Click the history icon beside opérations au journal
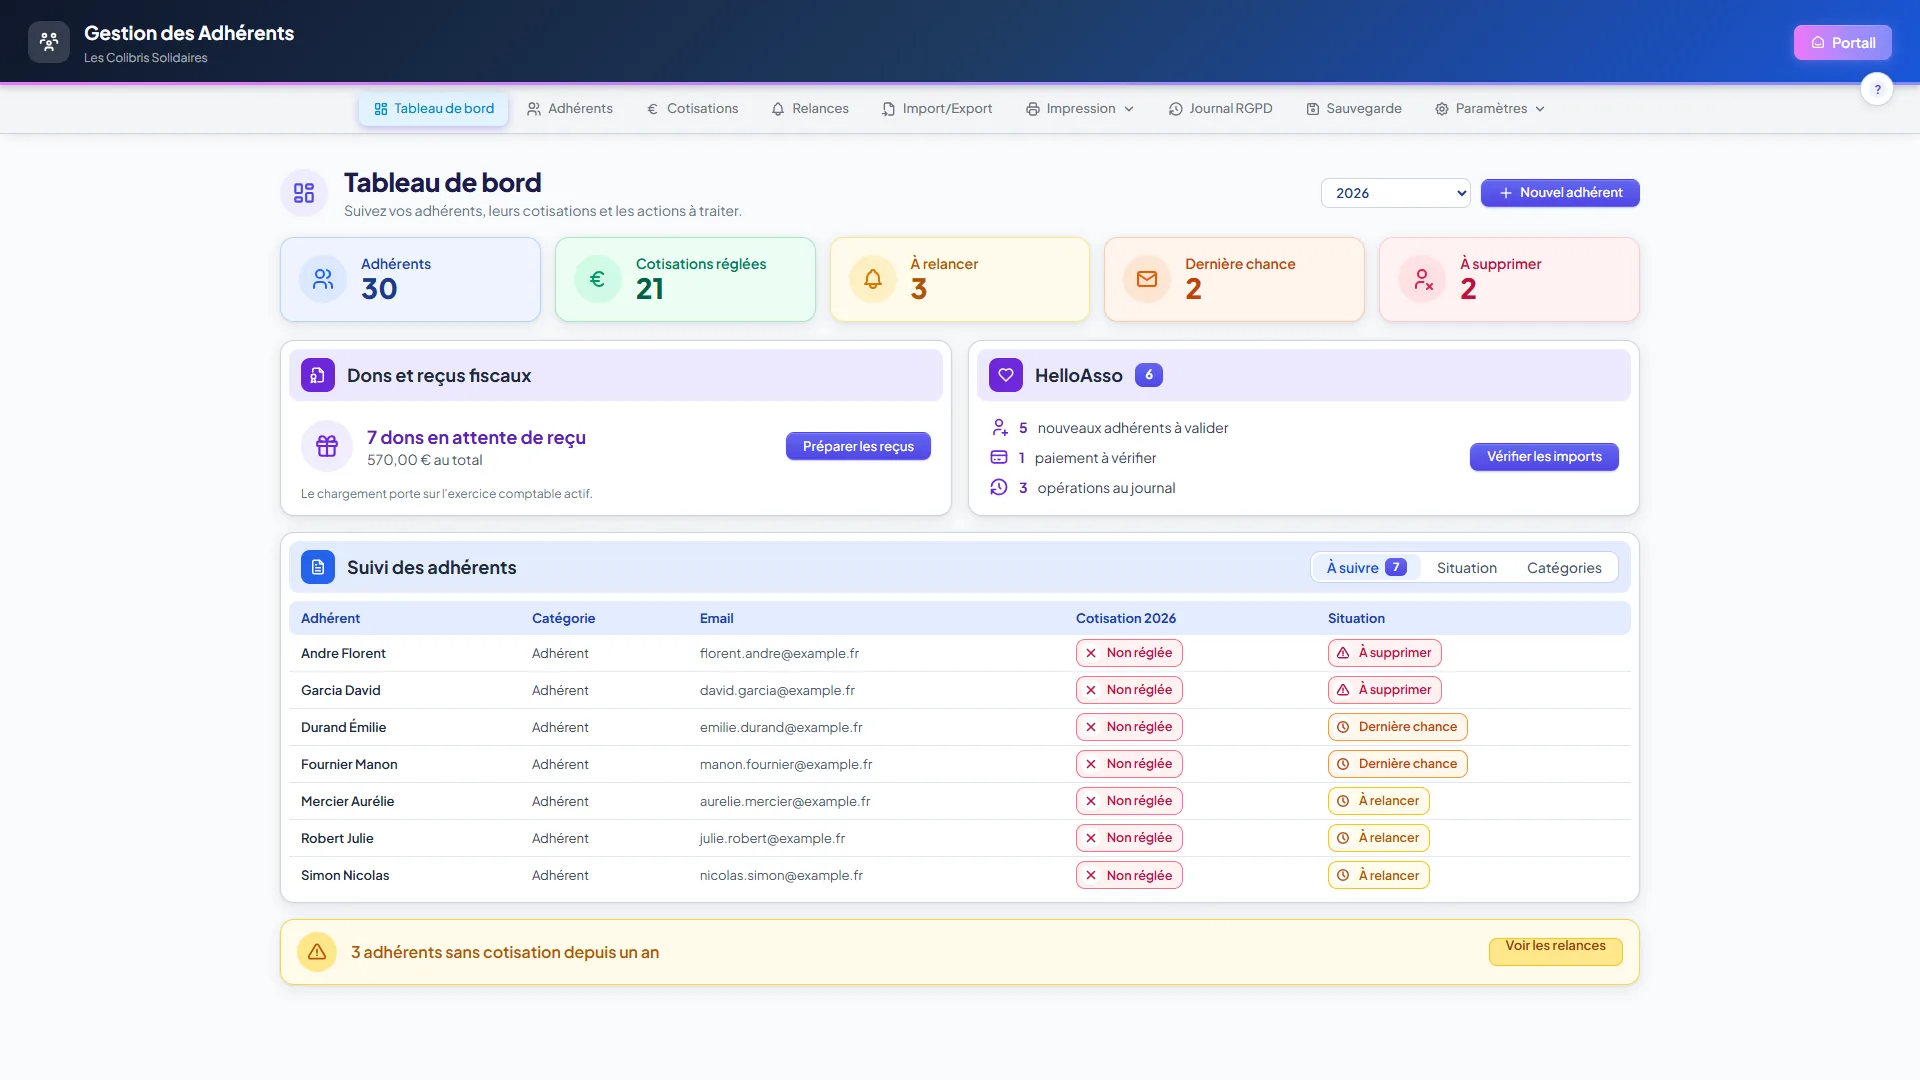 click(x=999, y=488)
